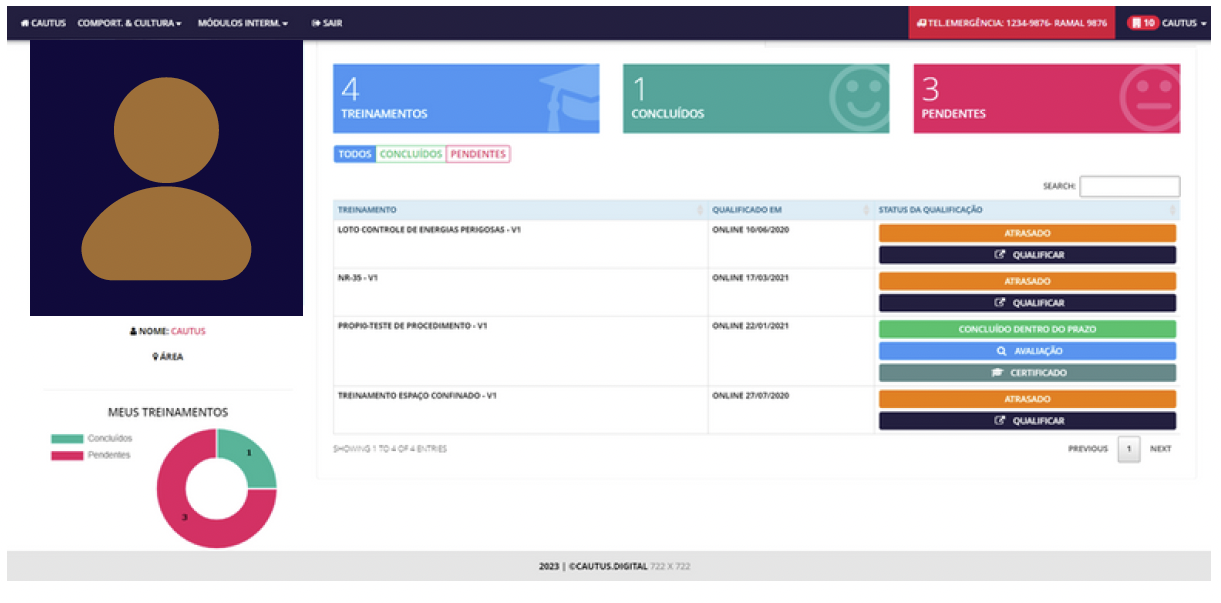Click Qualificar for LOTO Controle de Energias Perigosas
The image size is (1221, 603).
[x=1027, y=255]
